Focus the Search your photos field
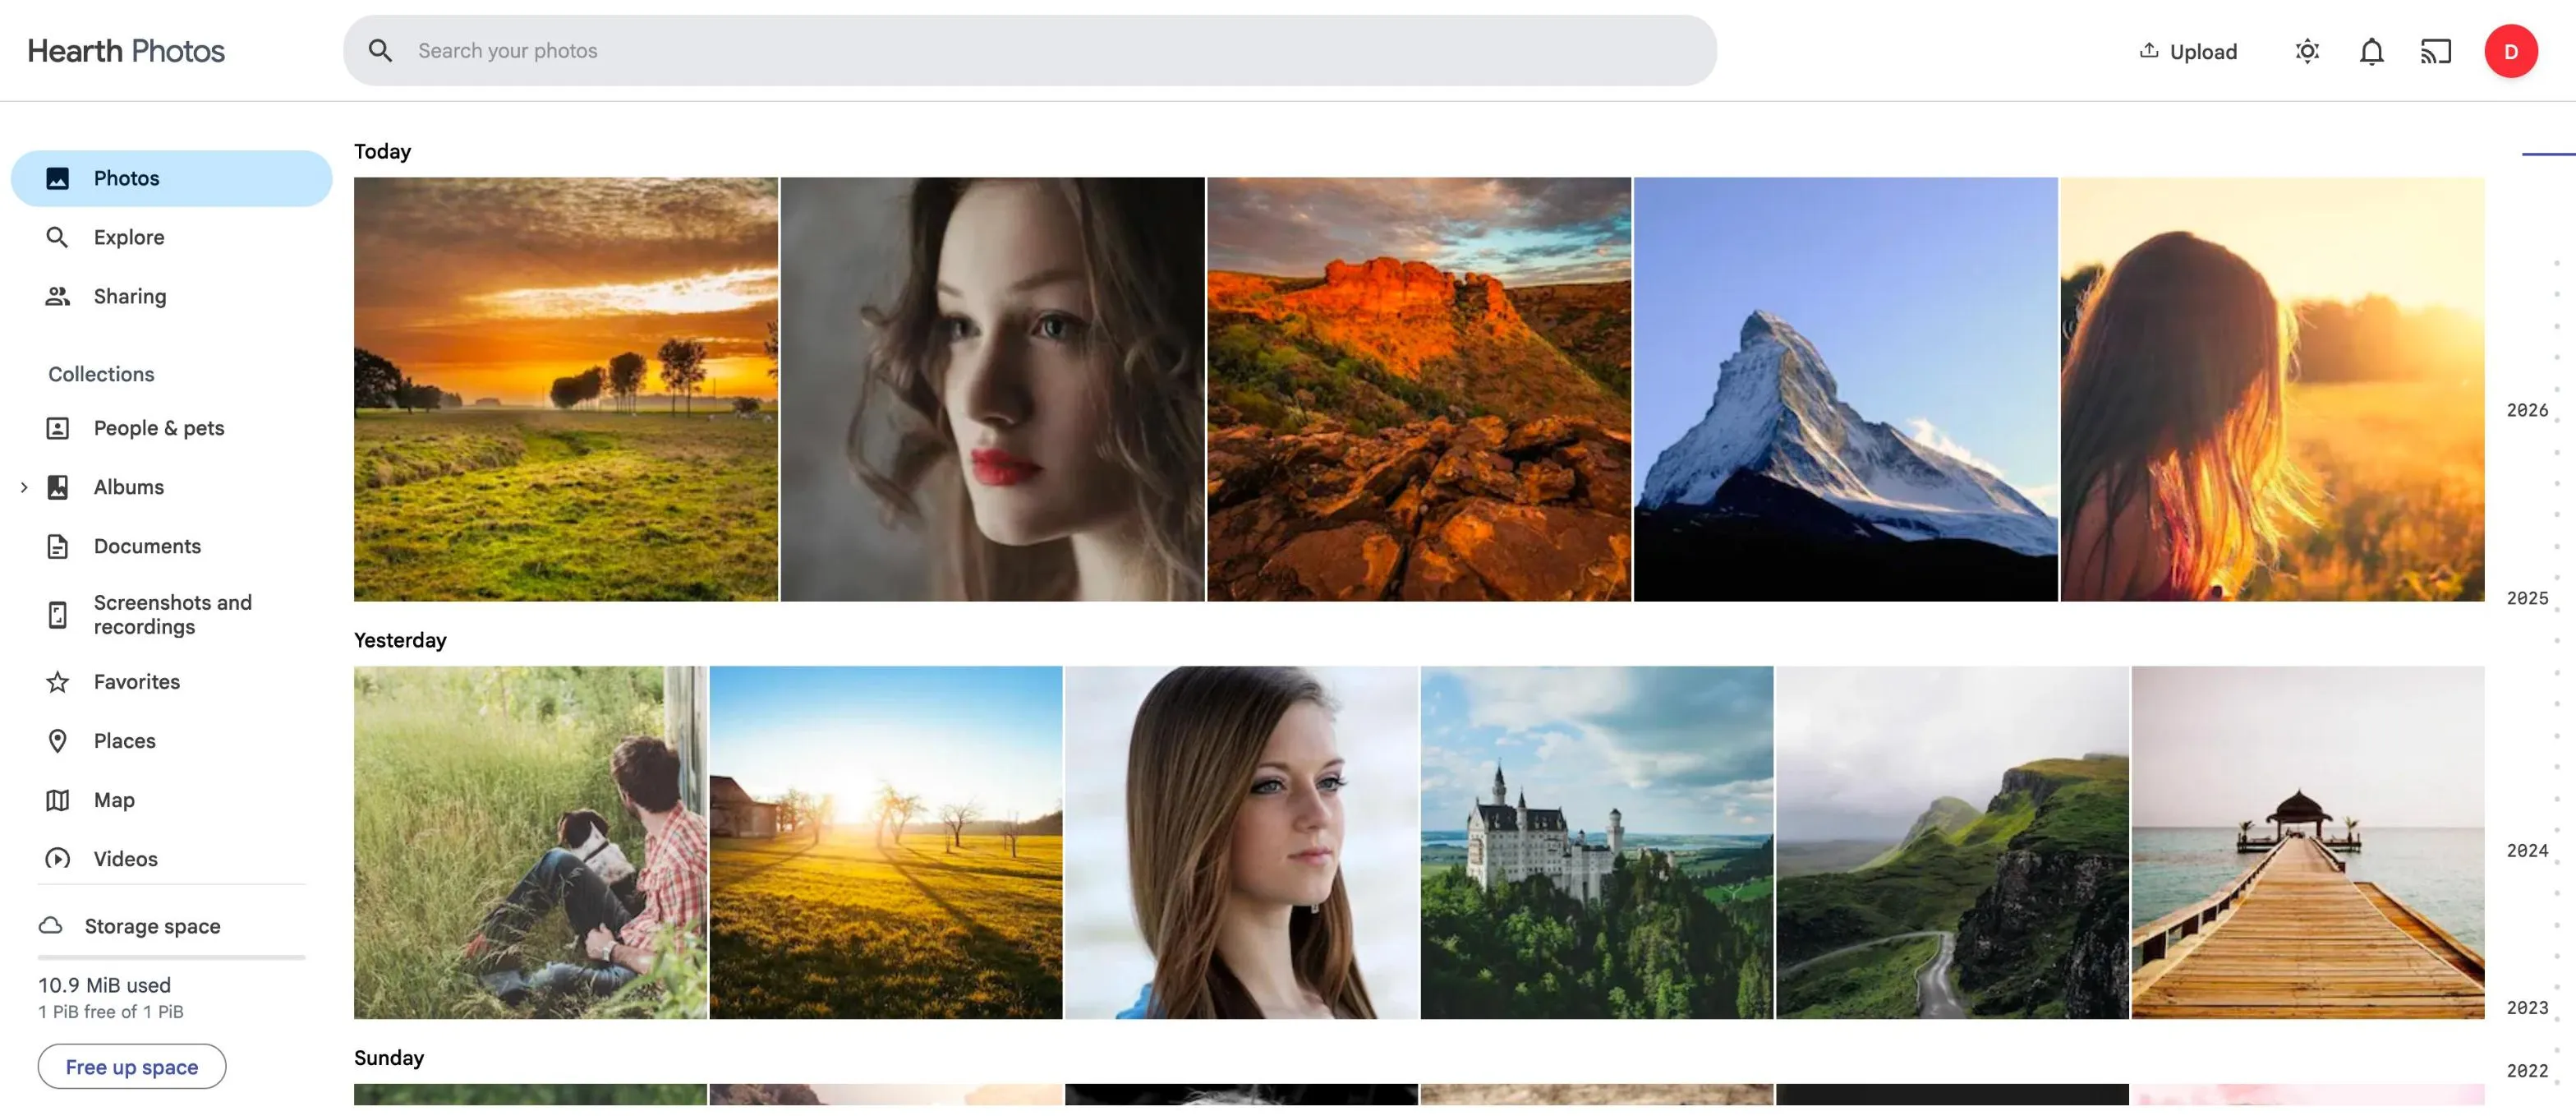The width and height of the screenshot is (2576, 1116). (x=1030, y=50)
